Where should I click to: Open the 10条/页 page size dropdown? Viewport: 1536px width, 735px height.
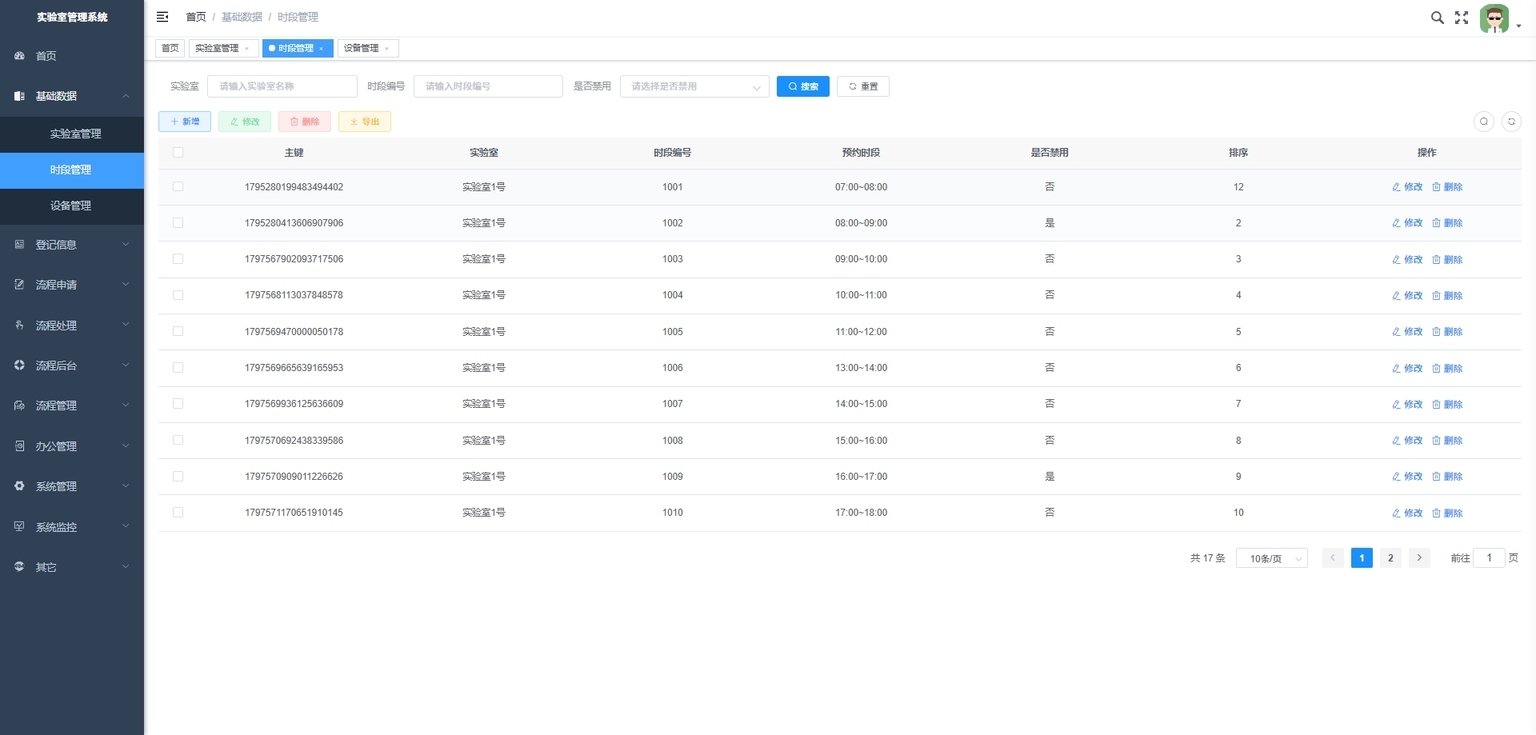click(x=1272, y=559)
